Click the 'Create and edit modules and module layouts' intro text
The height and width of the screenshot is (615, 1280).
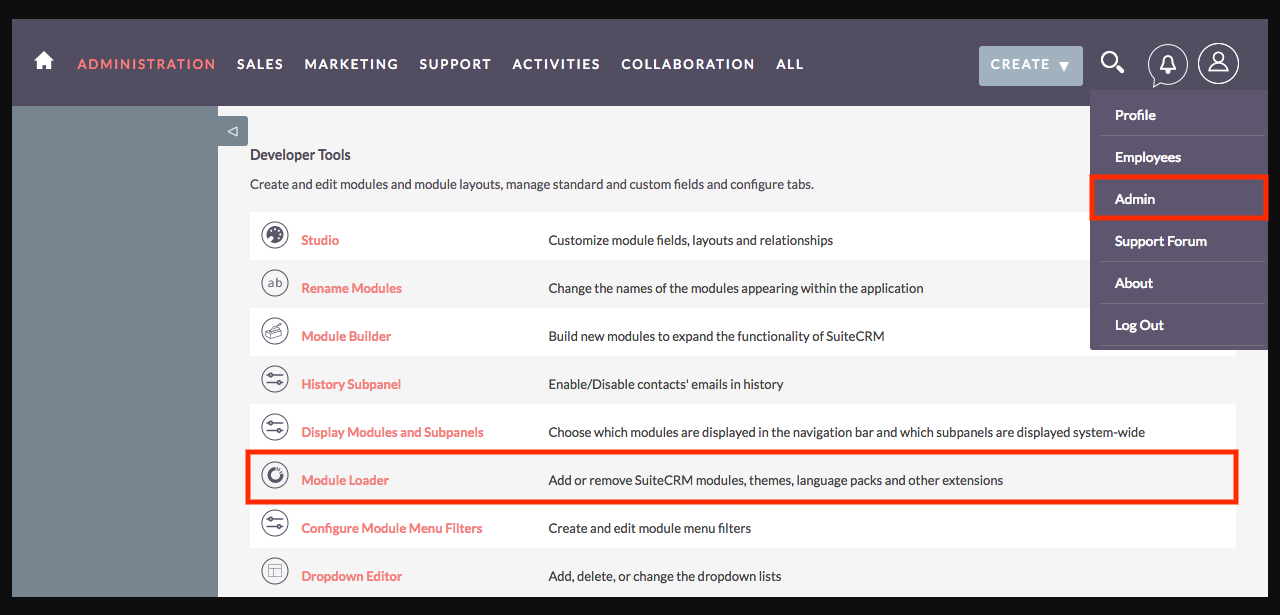pos(532,184)
